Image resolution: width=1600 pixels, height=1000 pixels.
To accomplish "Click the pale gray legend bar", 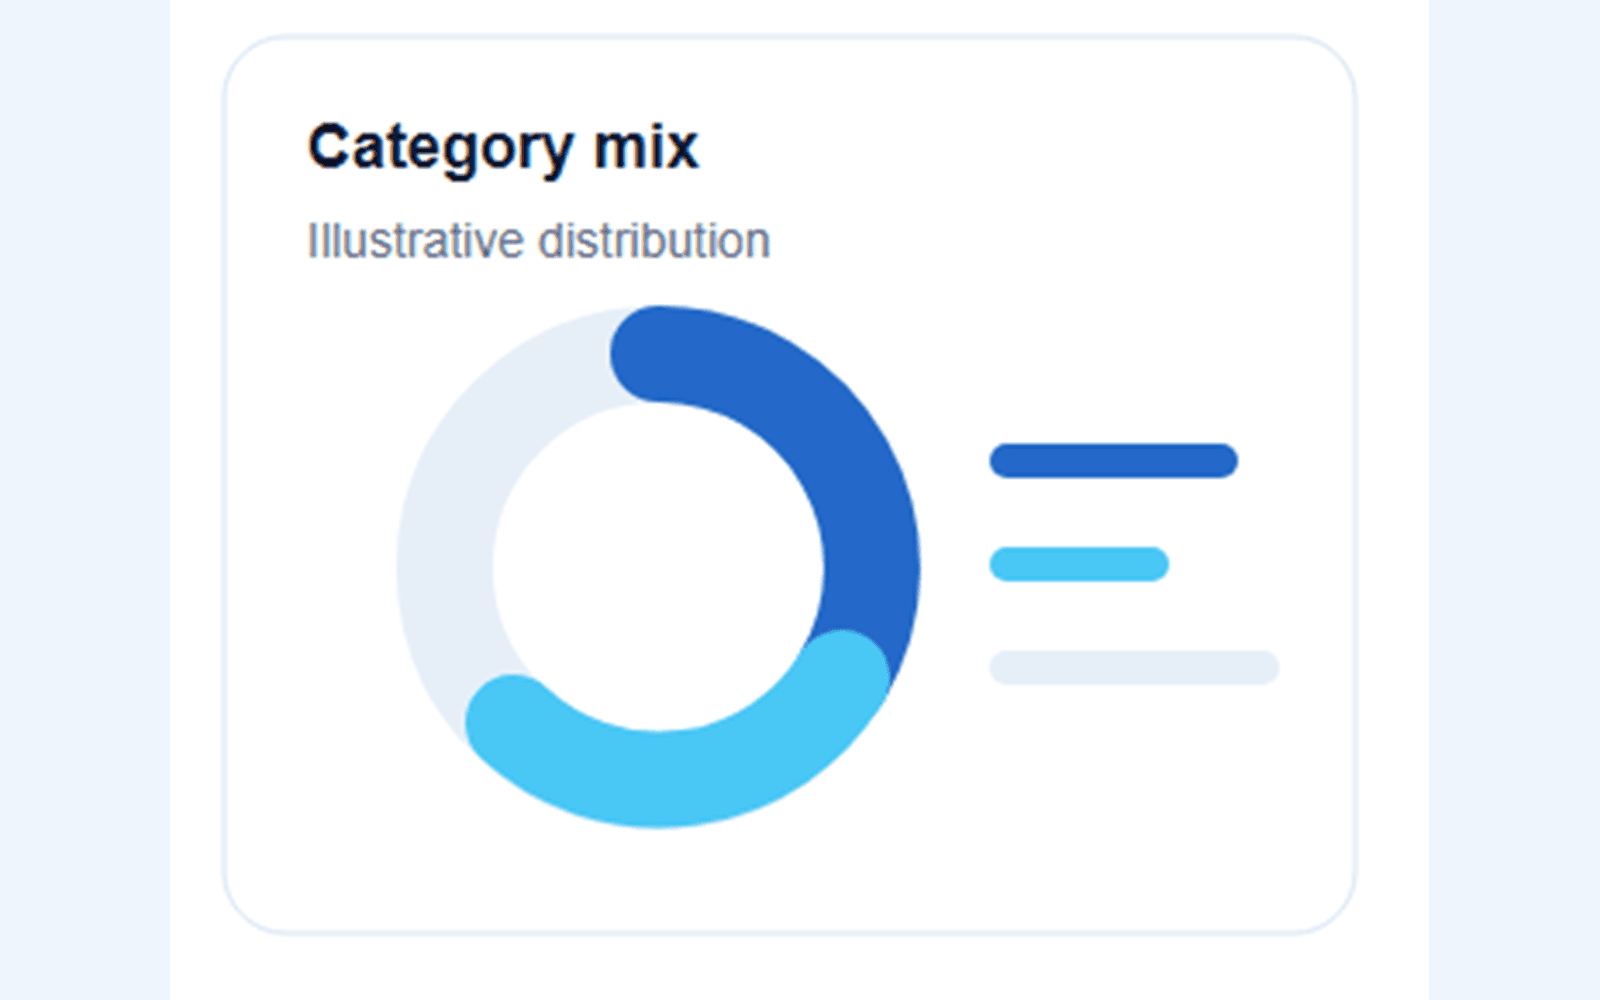I will (1134, 668).
